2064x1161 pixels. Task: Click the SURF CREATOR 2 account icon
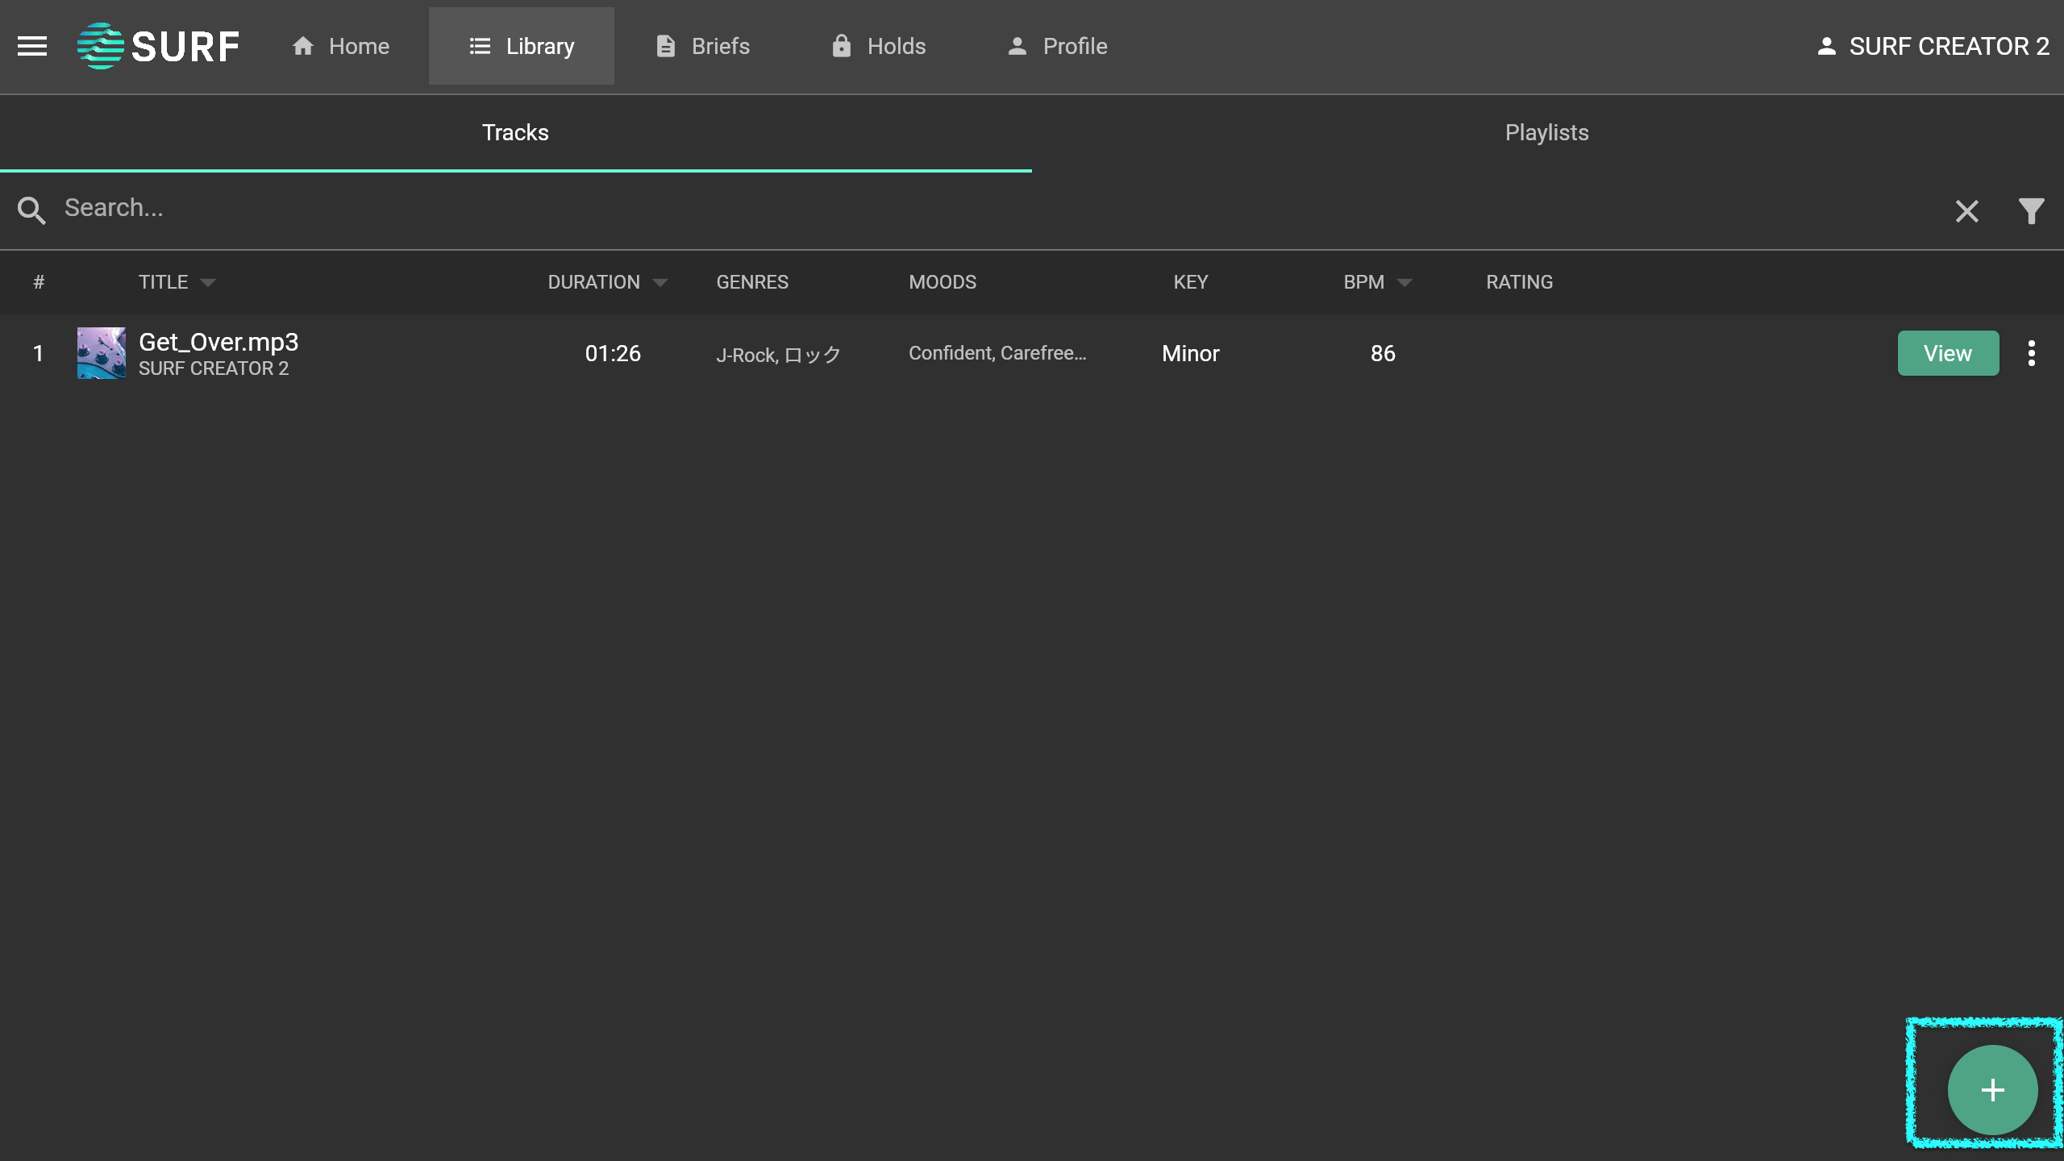click(1826, 46)
